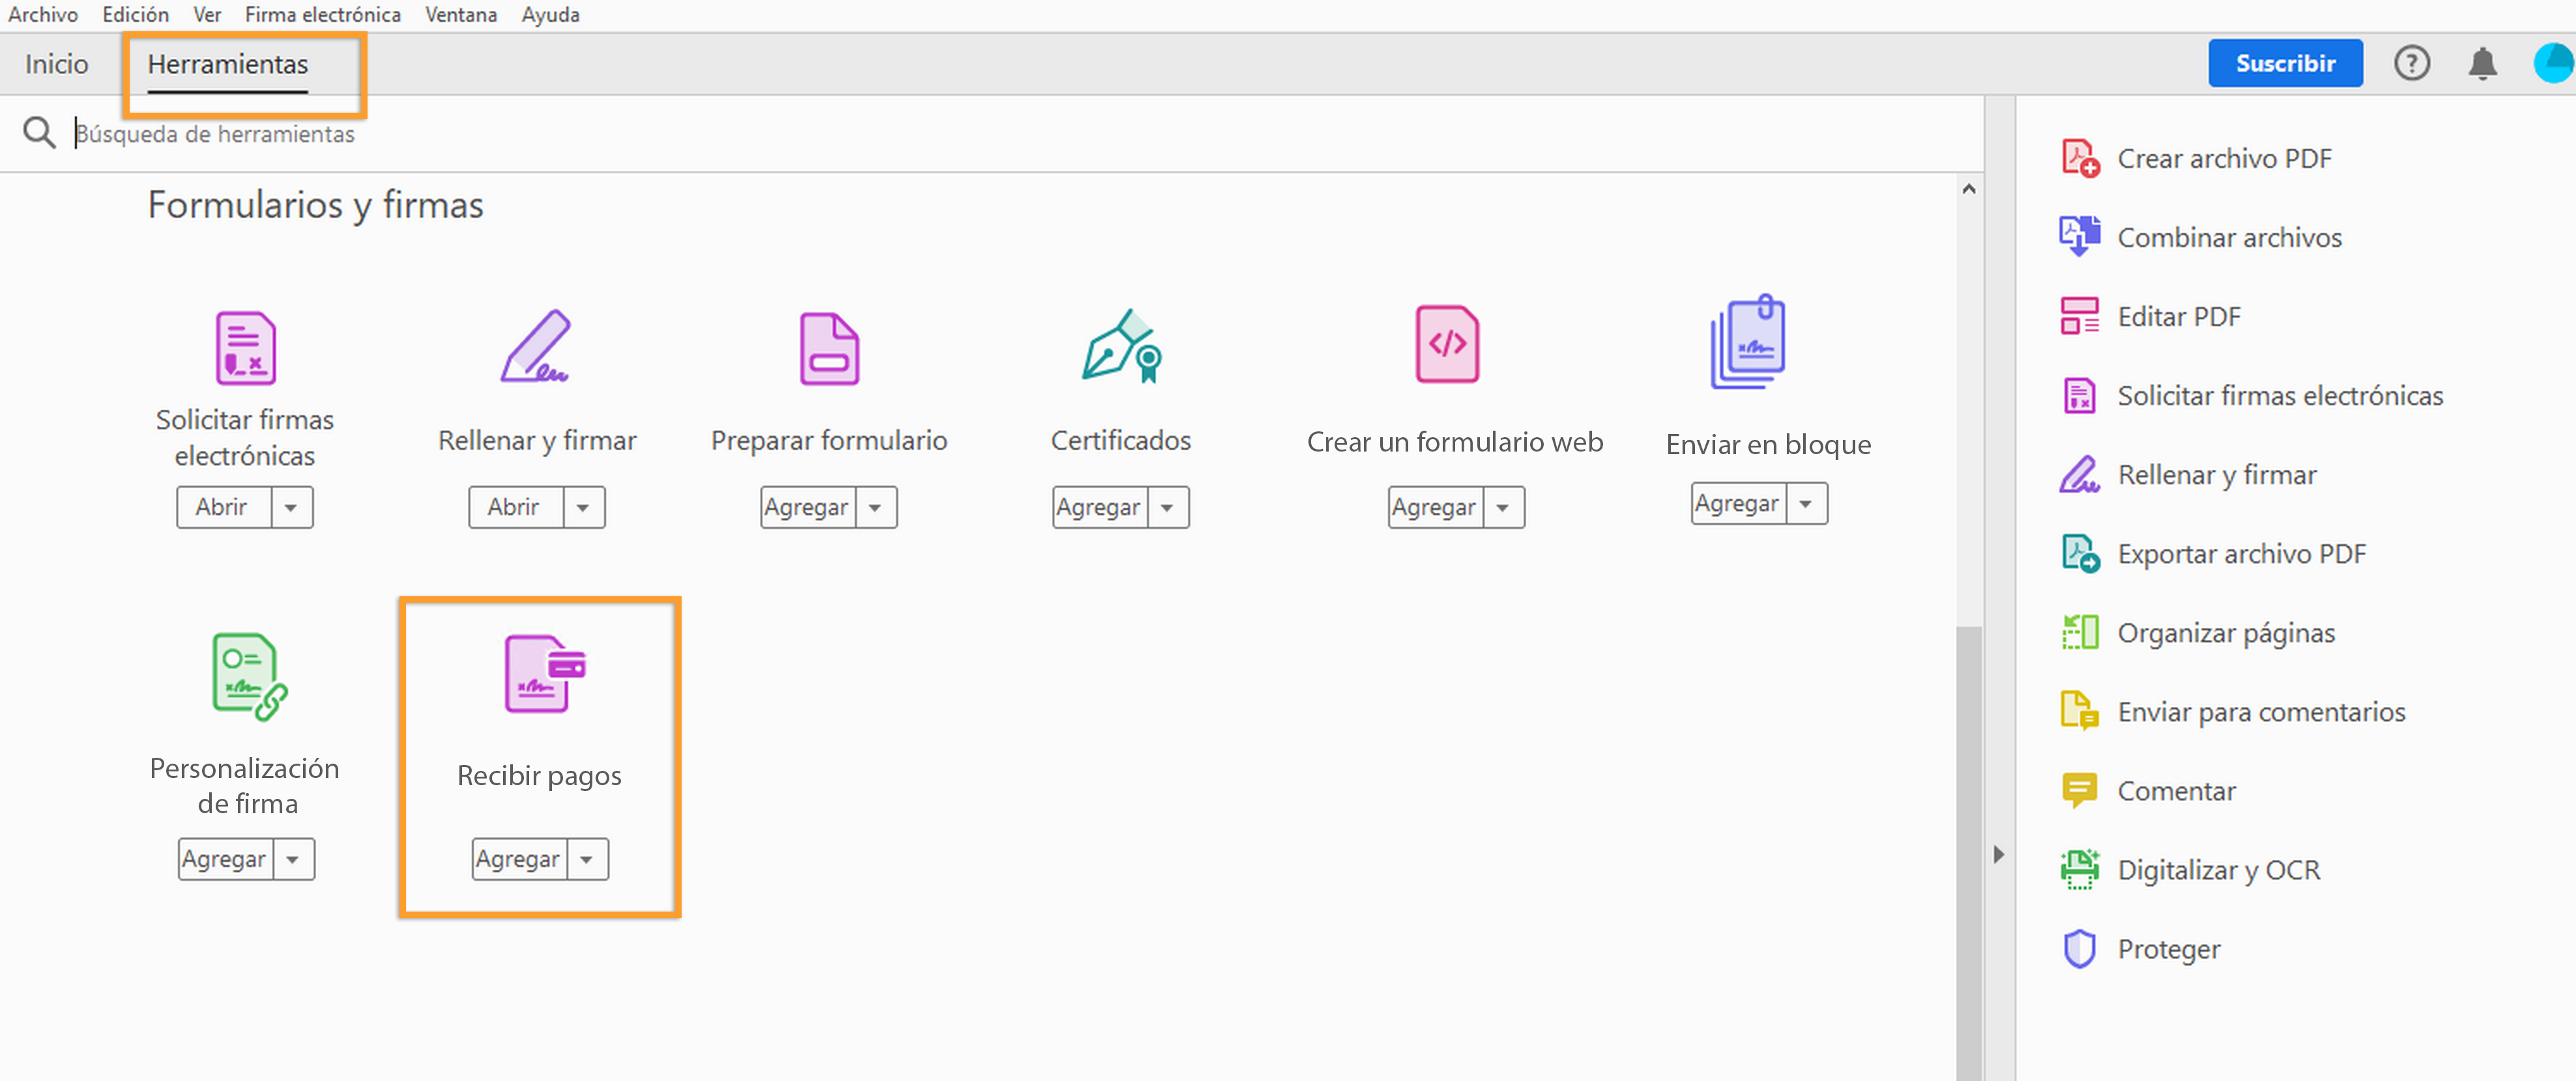The image size is (2576, 1081).
Task: Collapse the right tools pane arrow
Action: click(1998, 855)
